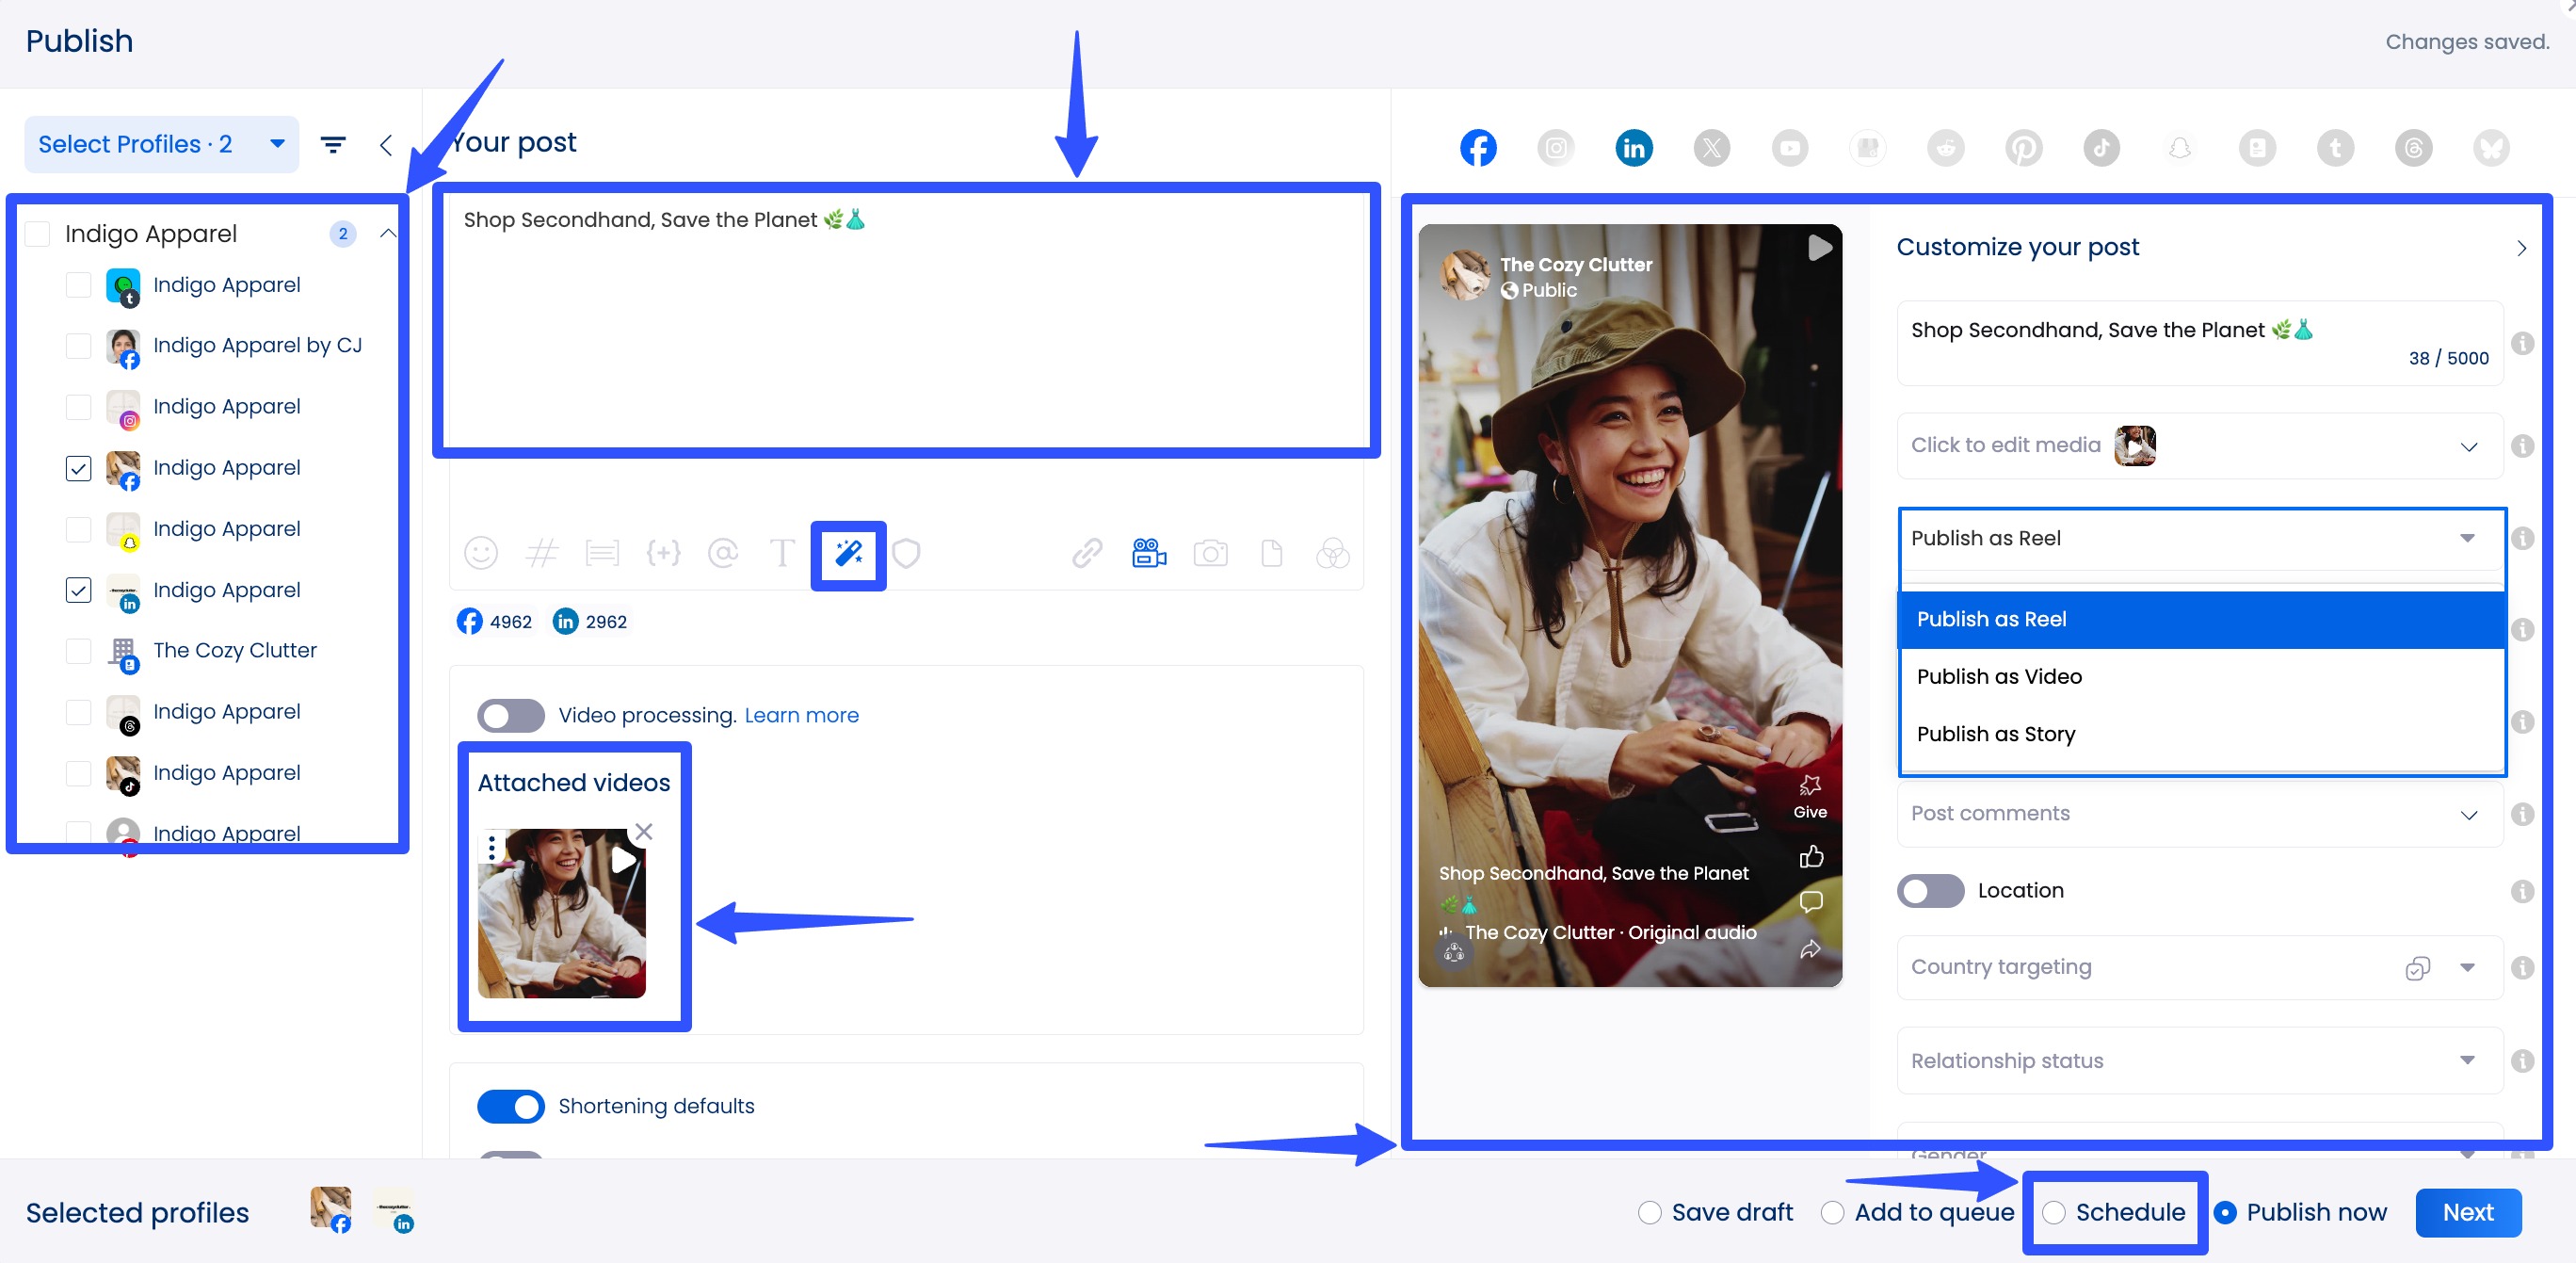Viewport: 2576px width, 1263px height.
Task: Choose Publish as Story from the menu
Action: click(1995, 733)
